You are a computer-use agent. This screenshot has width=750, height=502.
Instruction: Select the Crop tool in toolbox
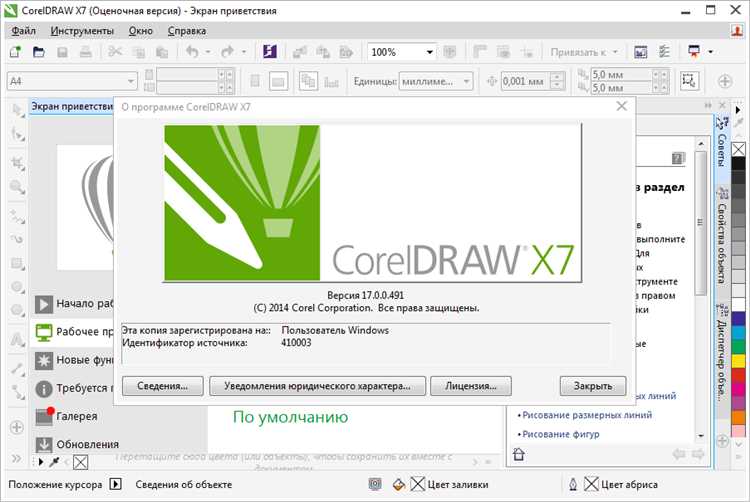click(x=18, y=163)
